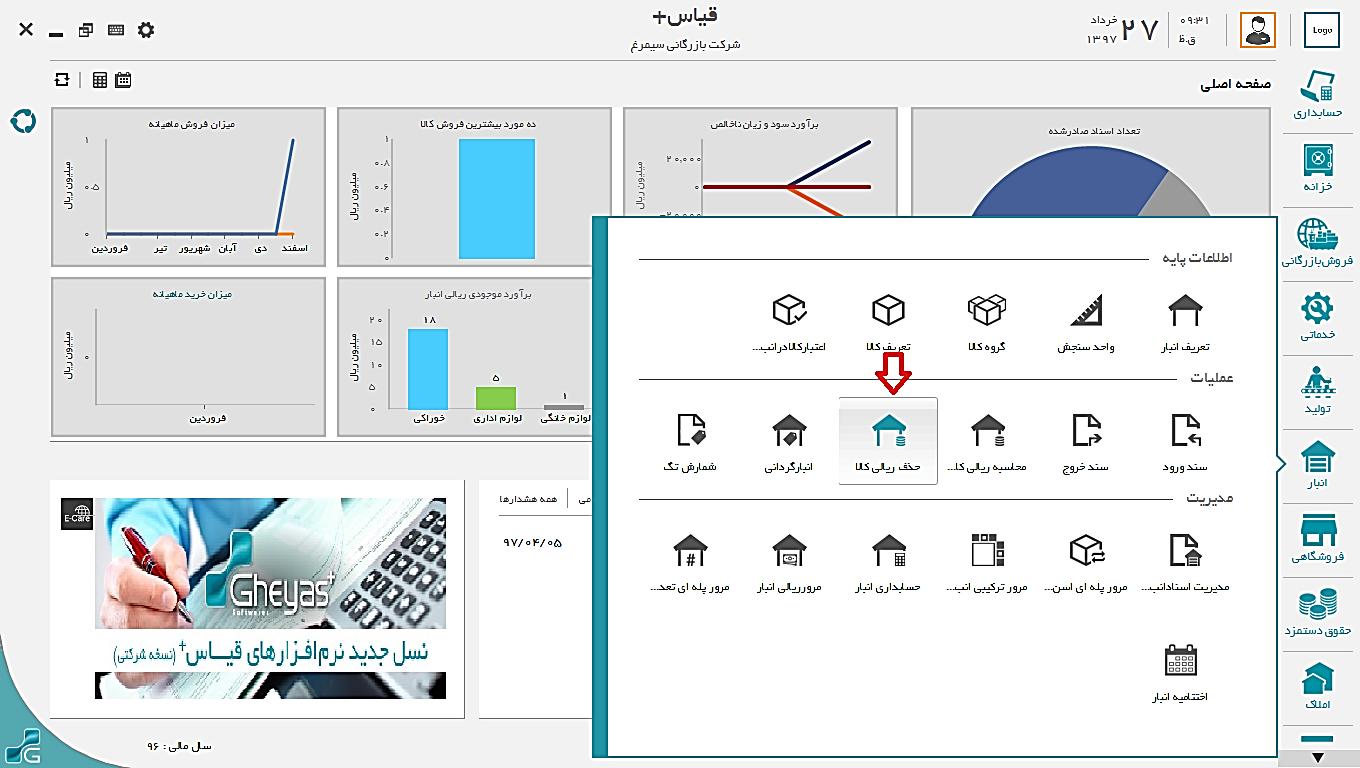Open تعداد اسناد صادرشده pie chart
This screenshot has height=768, width=1360.
(x=1091, y=163)
